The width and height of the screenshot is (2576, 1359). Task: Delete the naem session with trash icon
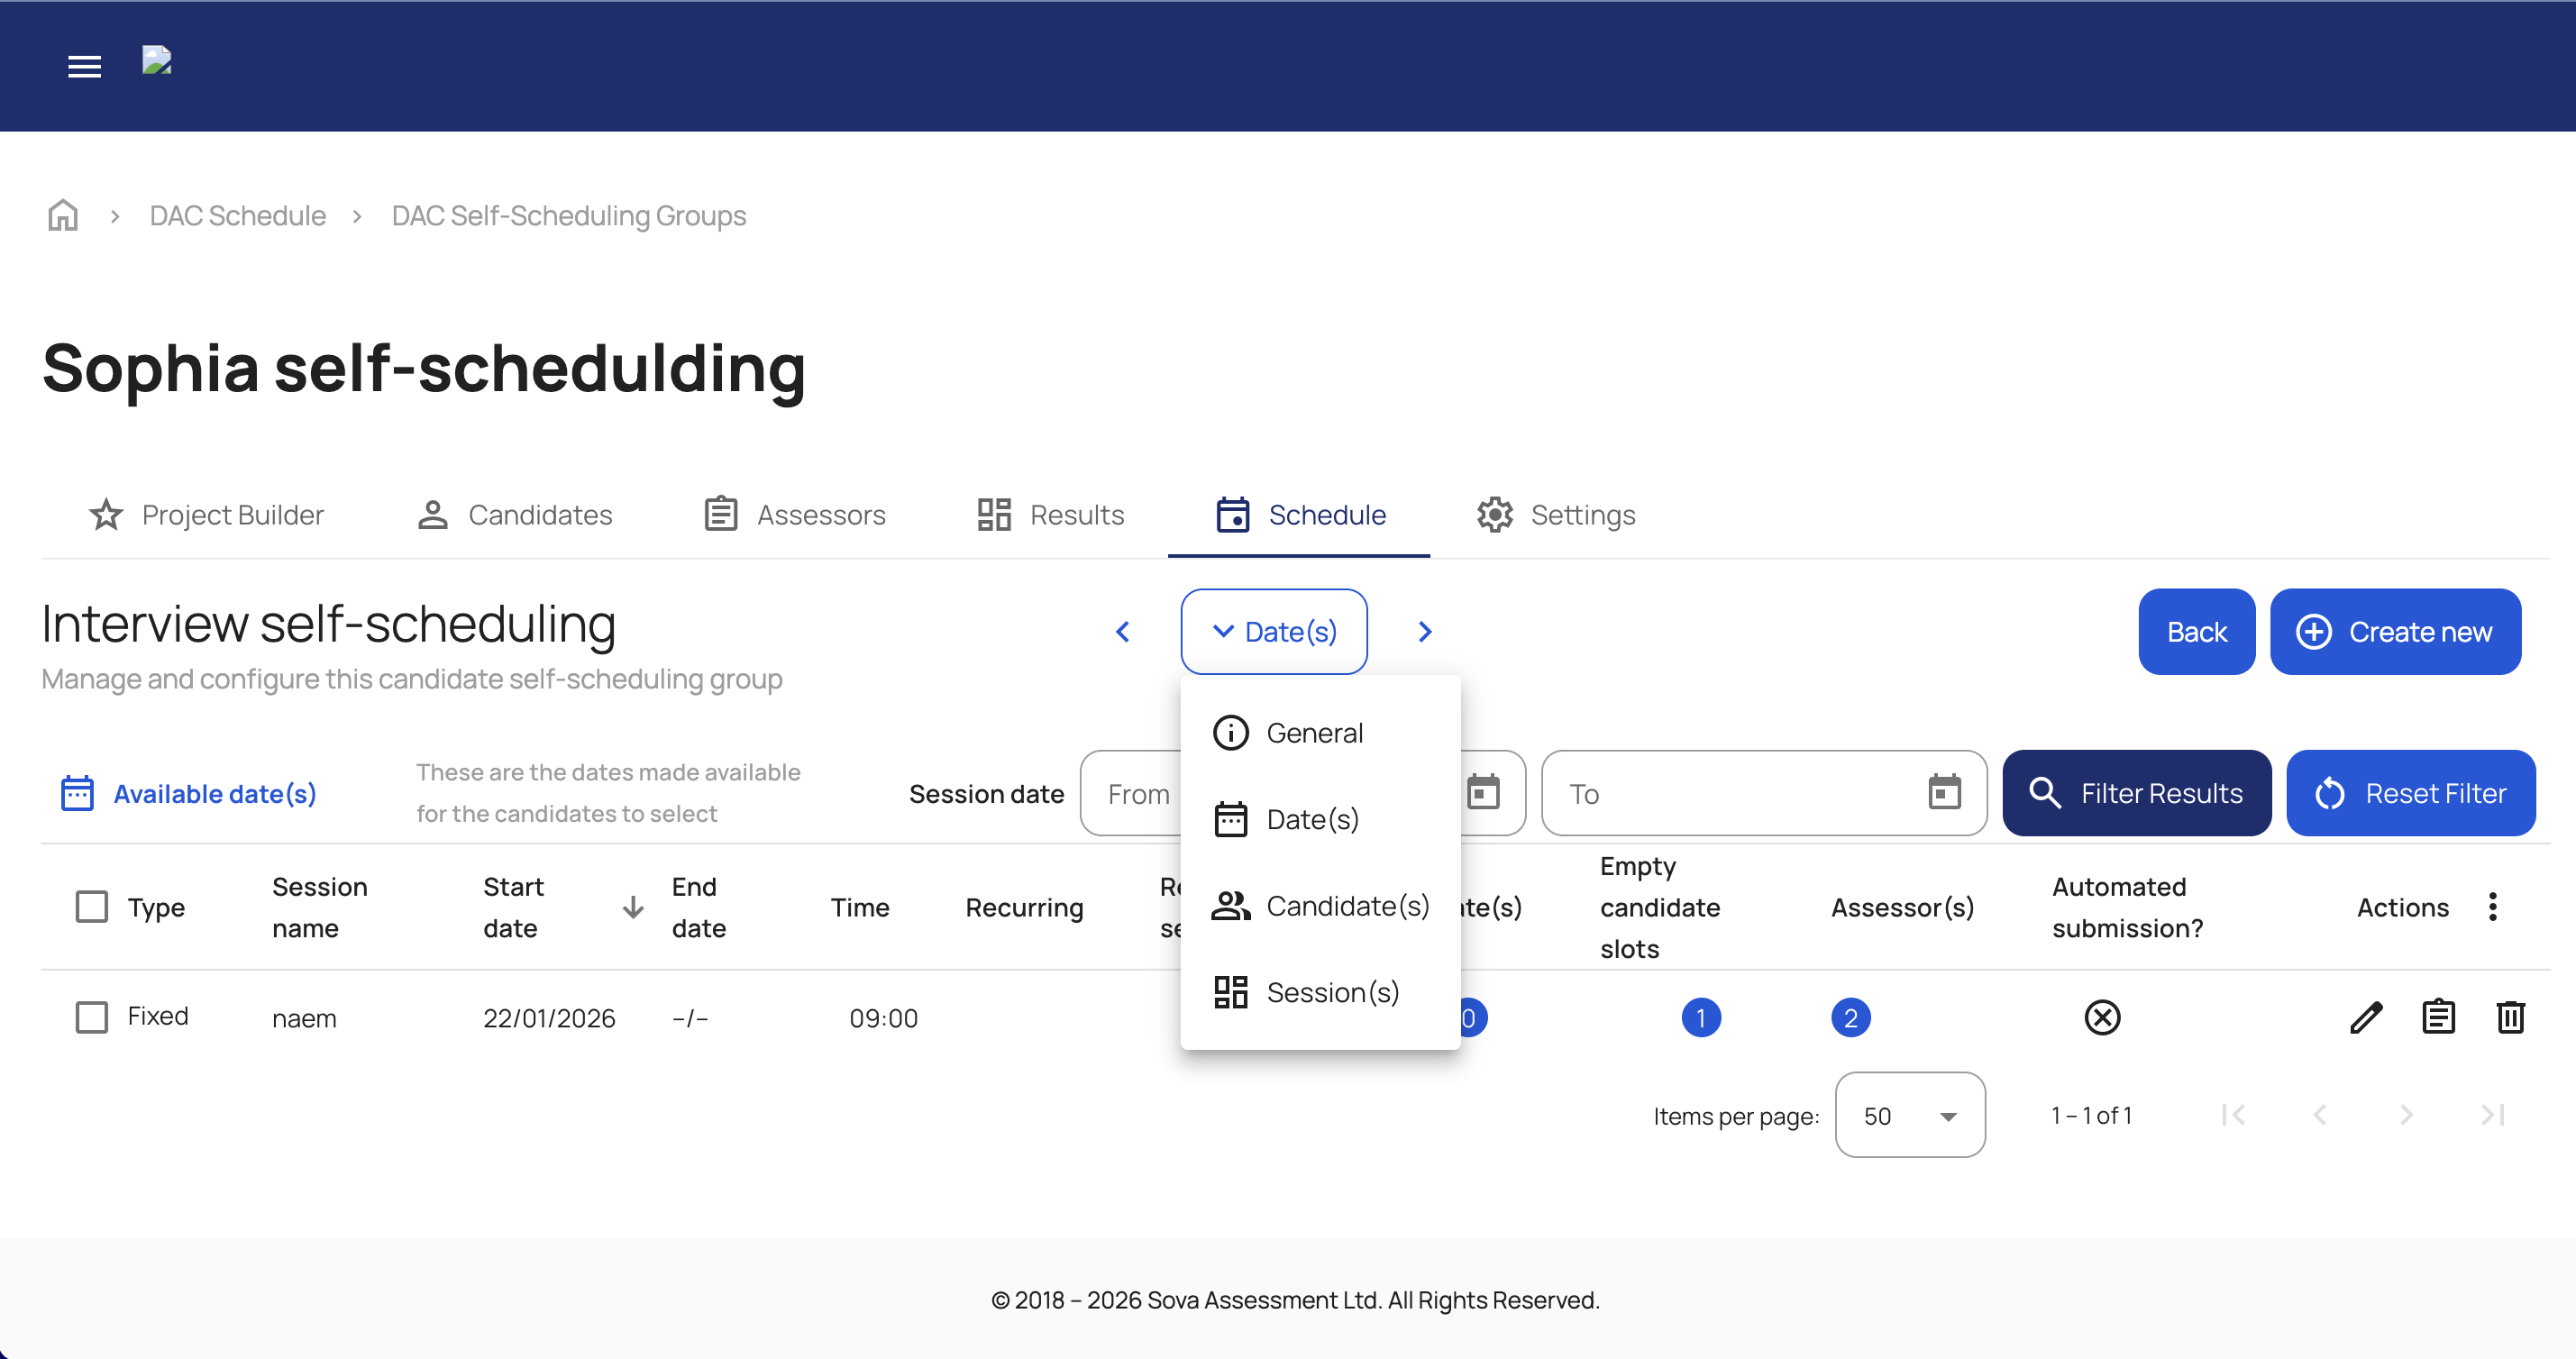pos(2510,1017)
